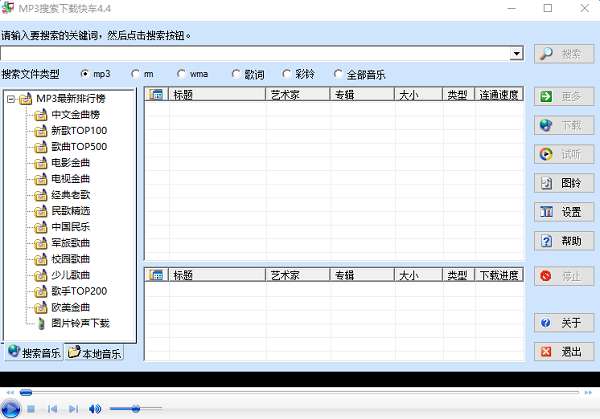
Task: Skip to the next track
Action: pos(73,409)
